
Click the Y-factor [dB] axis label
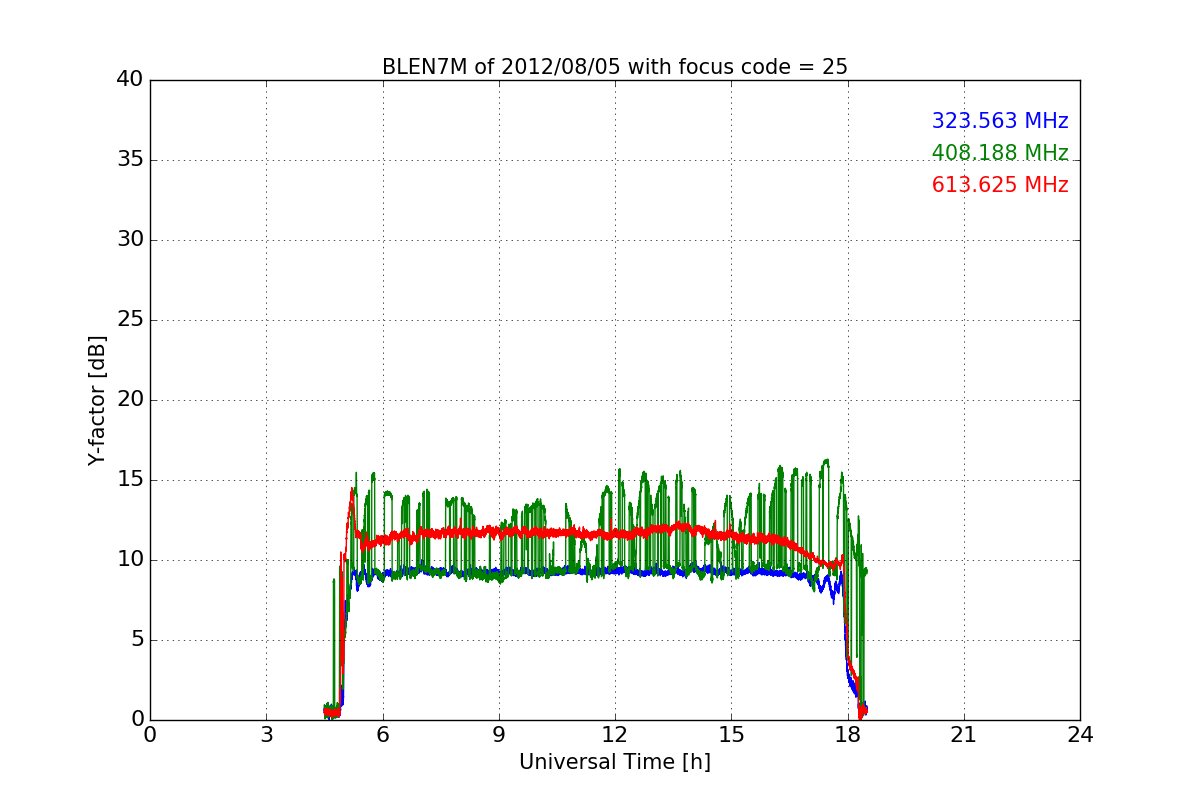[x=97, y=400]
